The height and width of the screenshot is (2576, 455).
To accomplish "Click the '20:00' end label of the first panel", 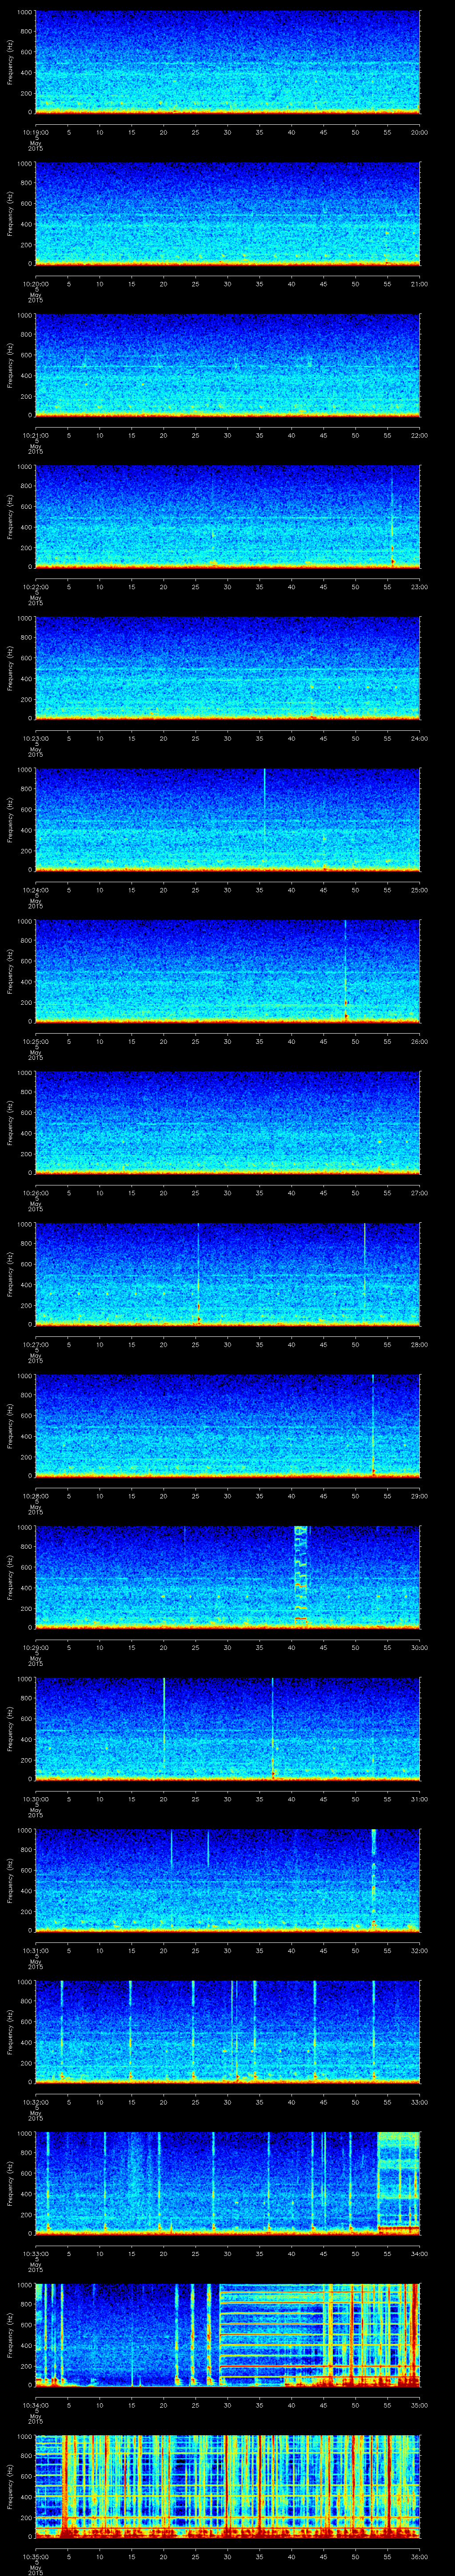I will coord(419,132).
